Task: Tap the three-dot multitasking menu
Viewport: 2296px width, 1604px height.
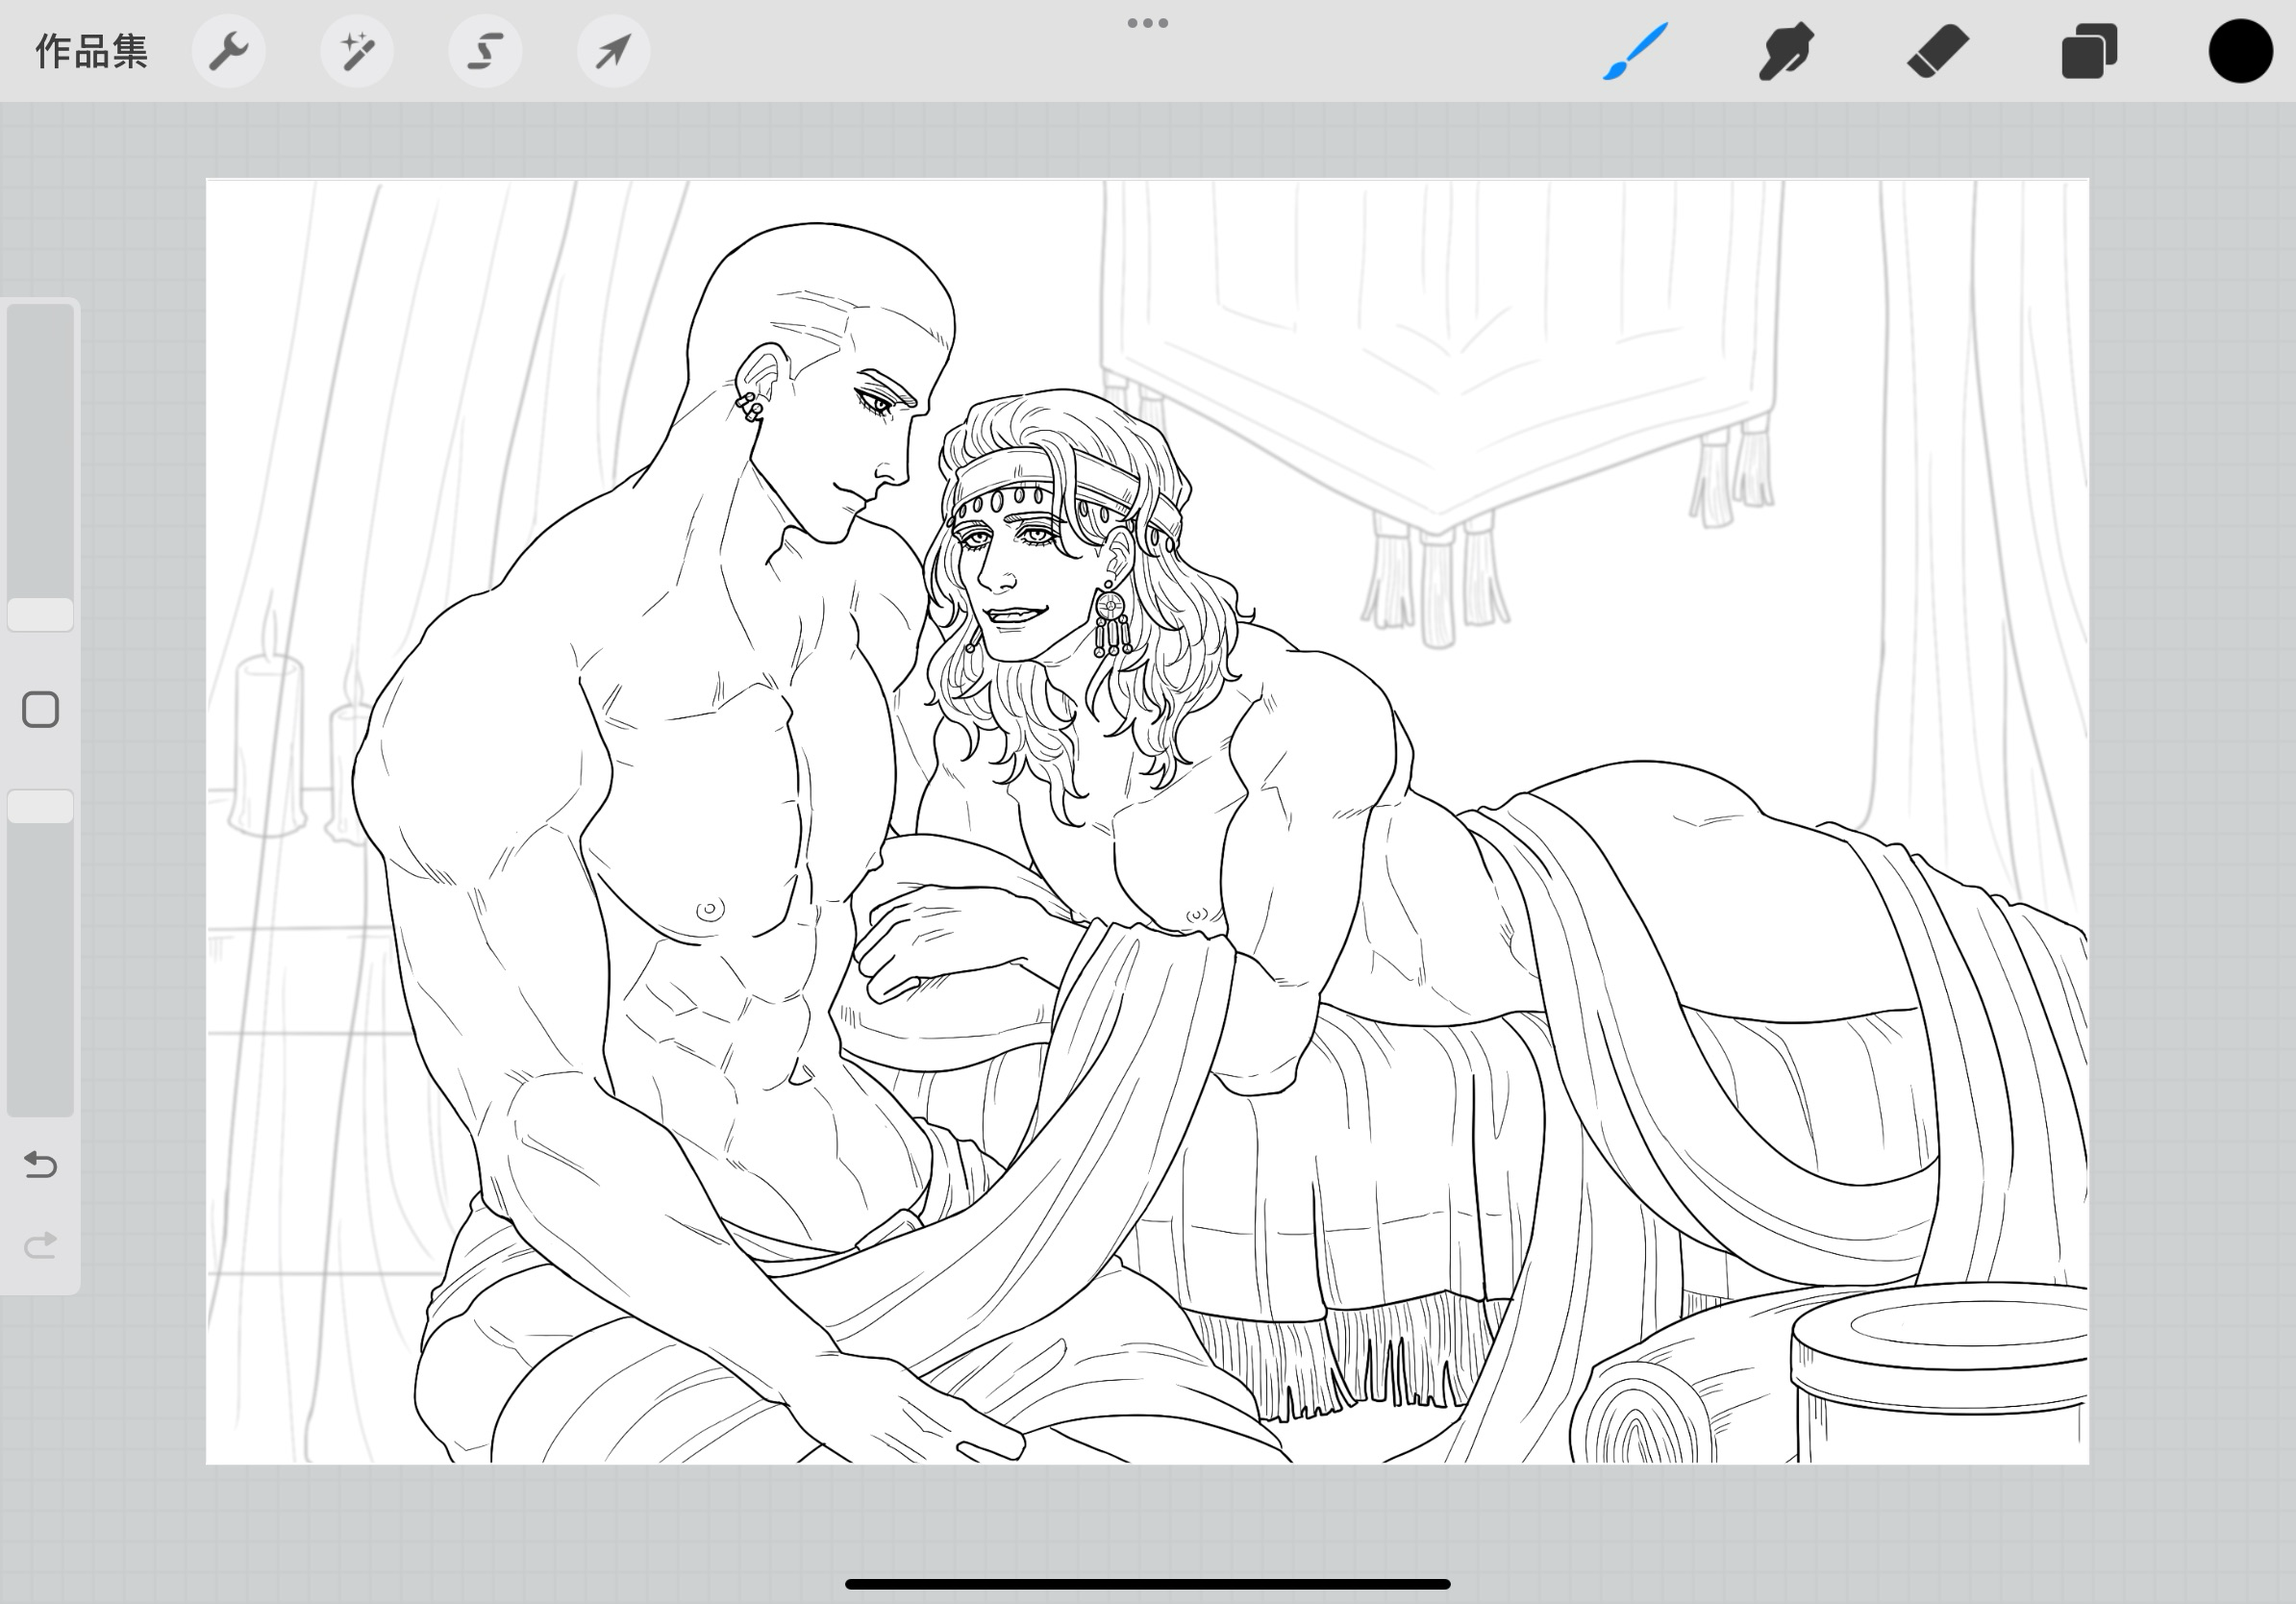Action: (1148, 23)
